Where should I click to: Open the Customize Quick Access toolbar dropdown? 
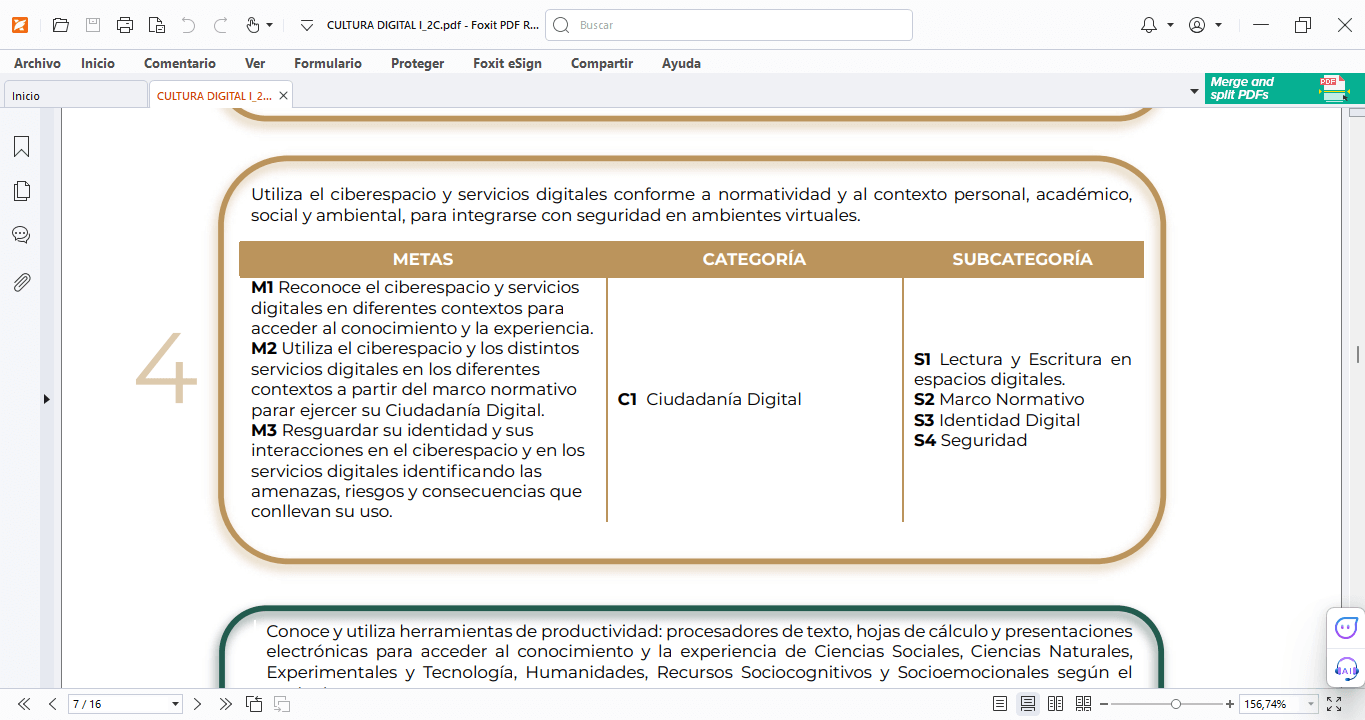pos(307,25)
